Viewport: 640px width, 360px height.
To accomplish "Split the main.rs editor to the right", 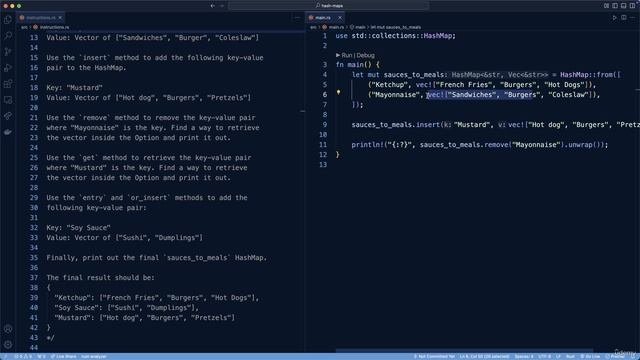I will pos(624,18).
